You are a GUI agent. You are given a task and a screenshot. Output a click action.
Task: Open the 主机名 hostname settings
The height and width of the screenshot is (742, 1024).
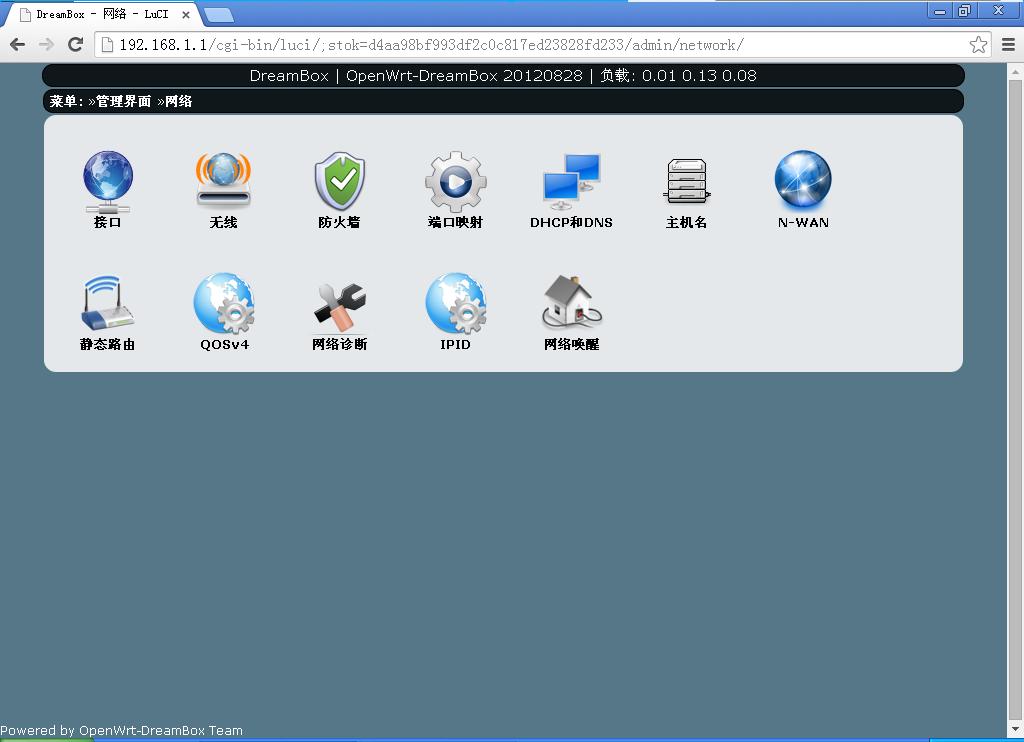(686, 188)
